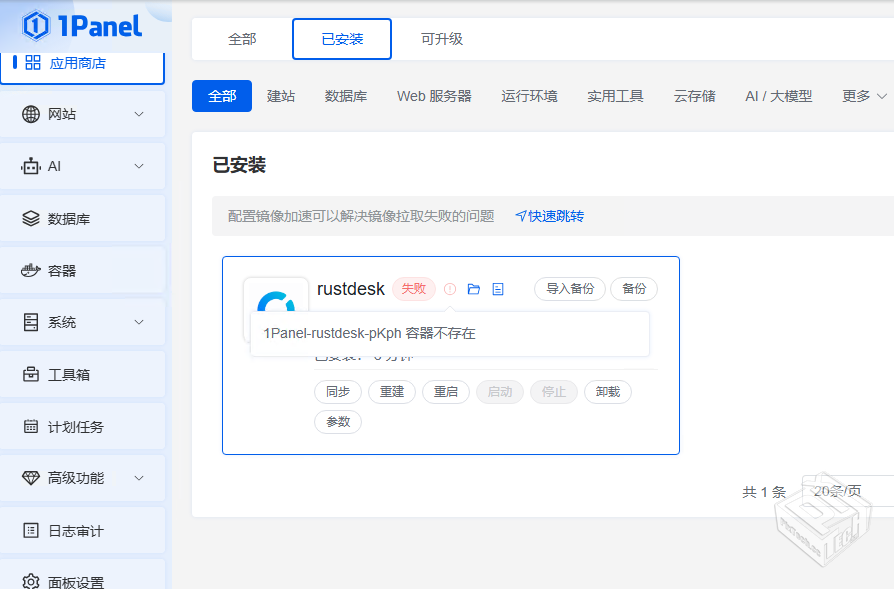The height and width of the screenshot is (589, 894).
Task: Filter apps by Web 服务器 category
Action: pyautogui.click(x=434, y=96)
